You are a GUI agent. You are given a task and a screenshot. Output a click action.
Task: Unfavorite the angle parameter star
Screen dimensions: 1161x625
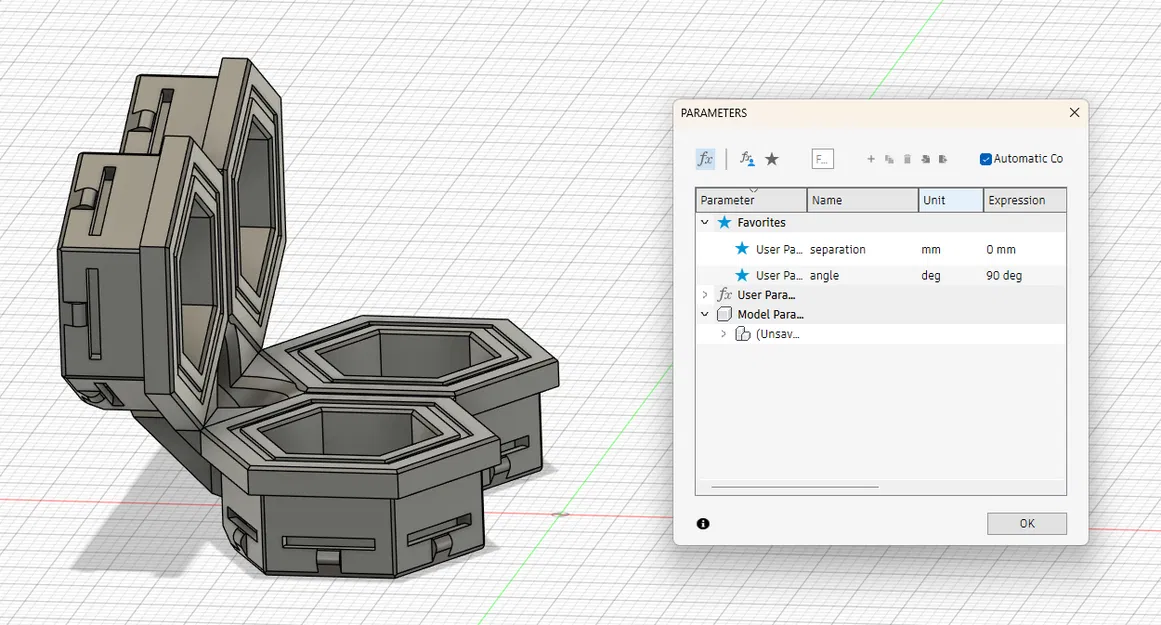pos(742,275)
